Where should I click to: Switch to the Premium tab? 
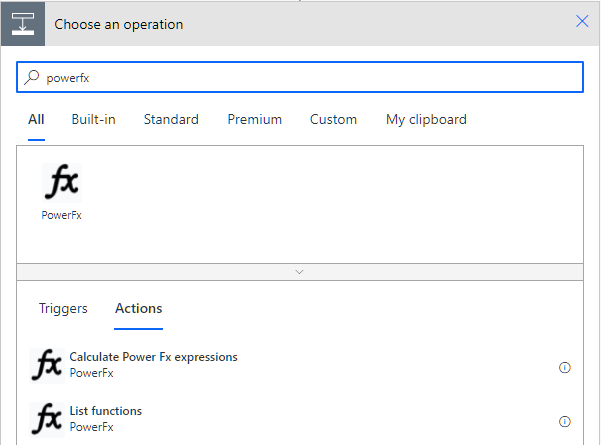coord(255,120)
